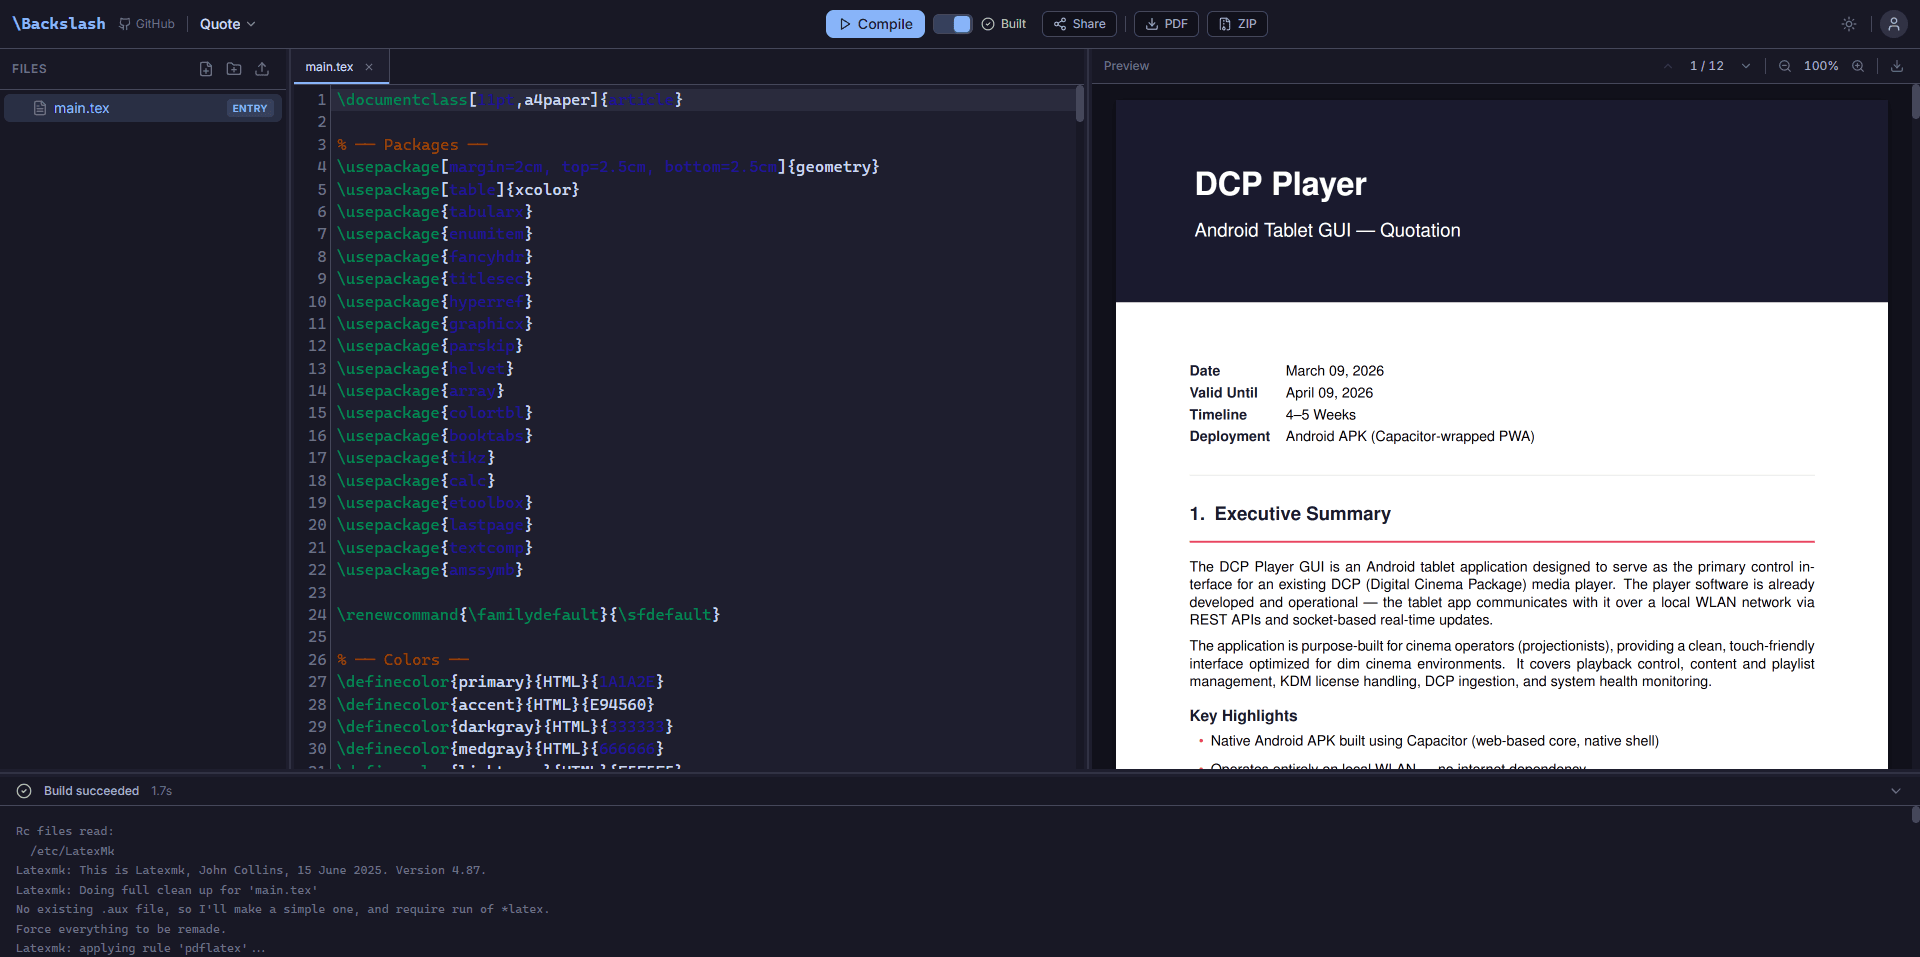The height and width of the screenshot is (957, 1920).
Task: Download the PDF from the preview toolbar
Action: tap(1898, 65)
